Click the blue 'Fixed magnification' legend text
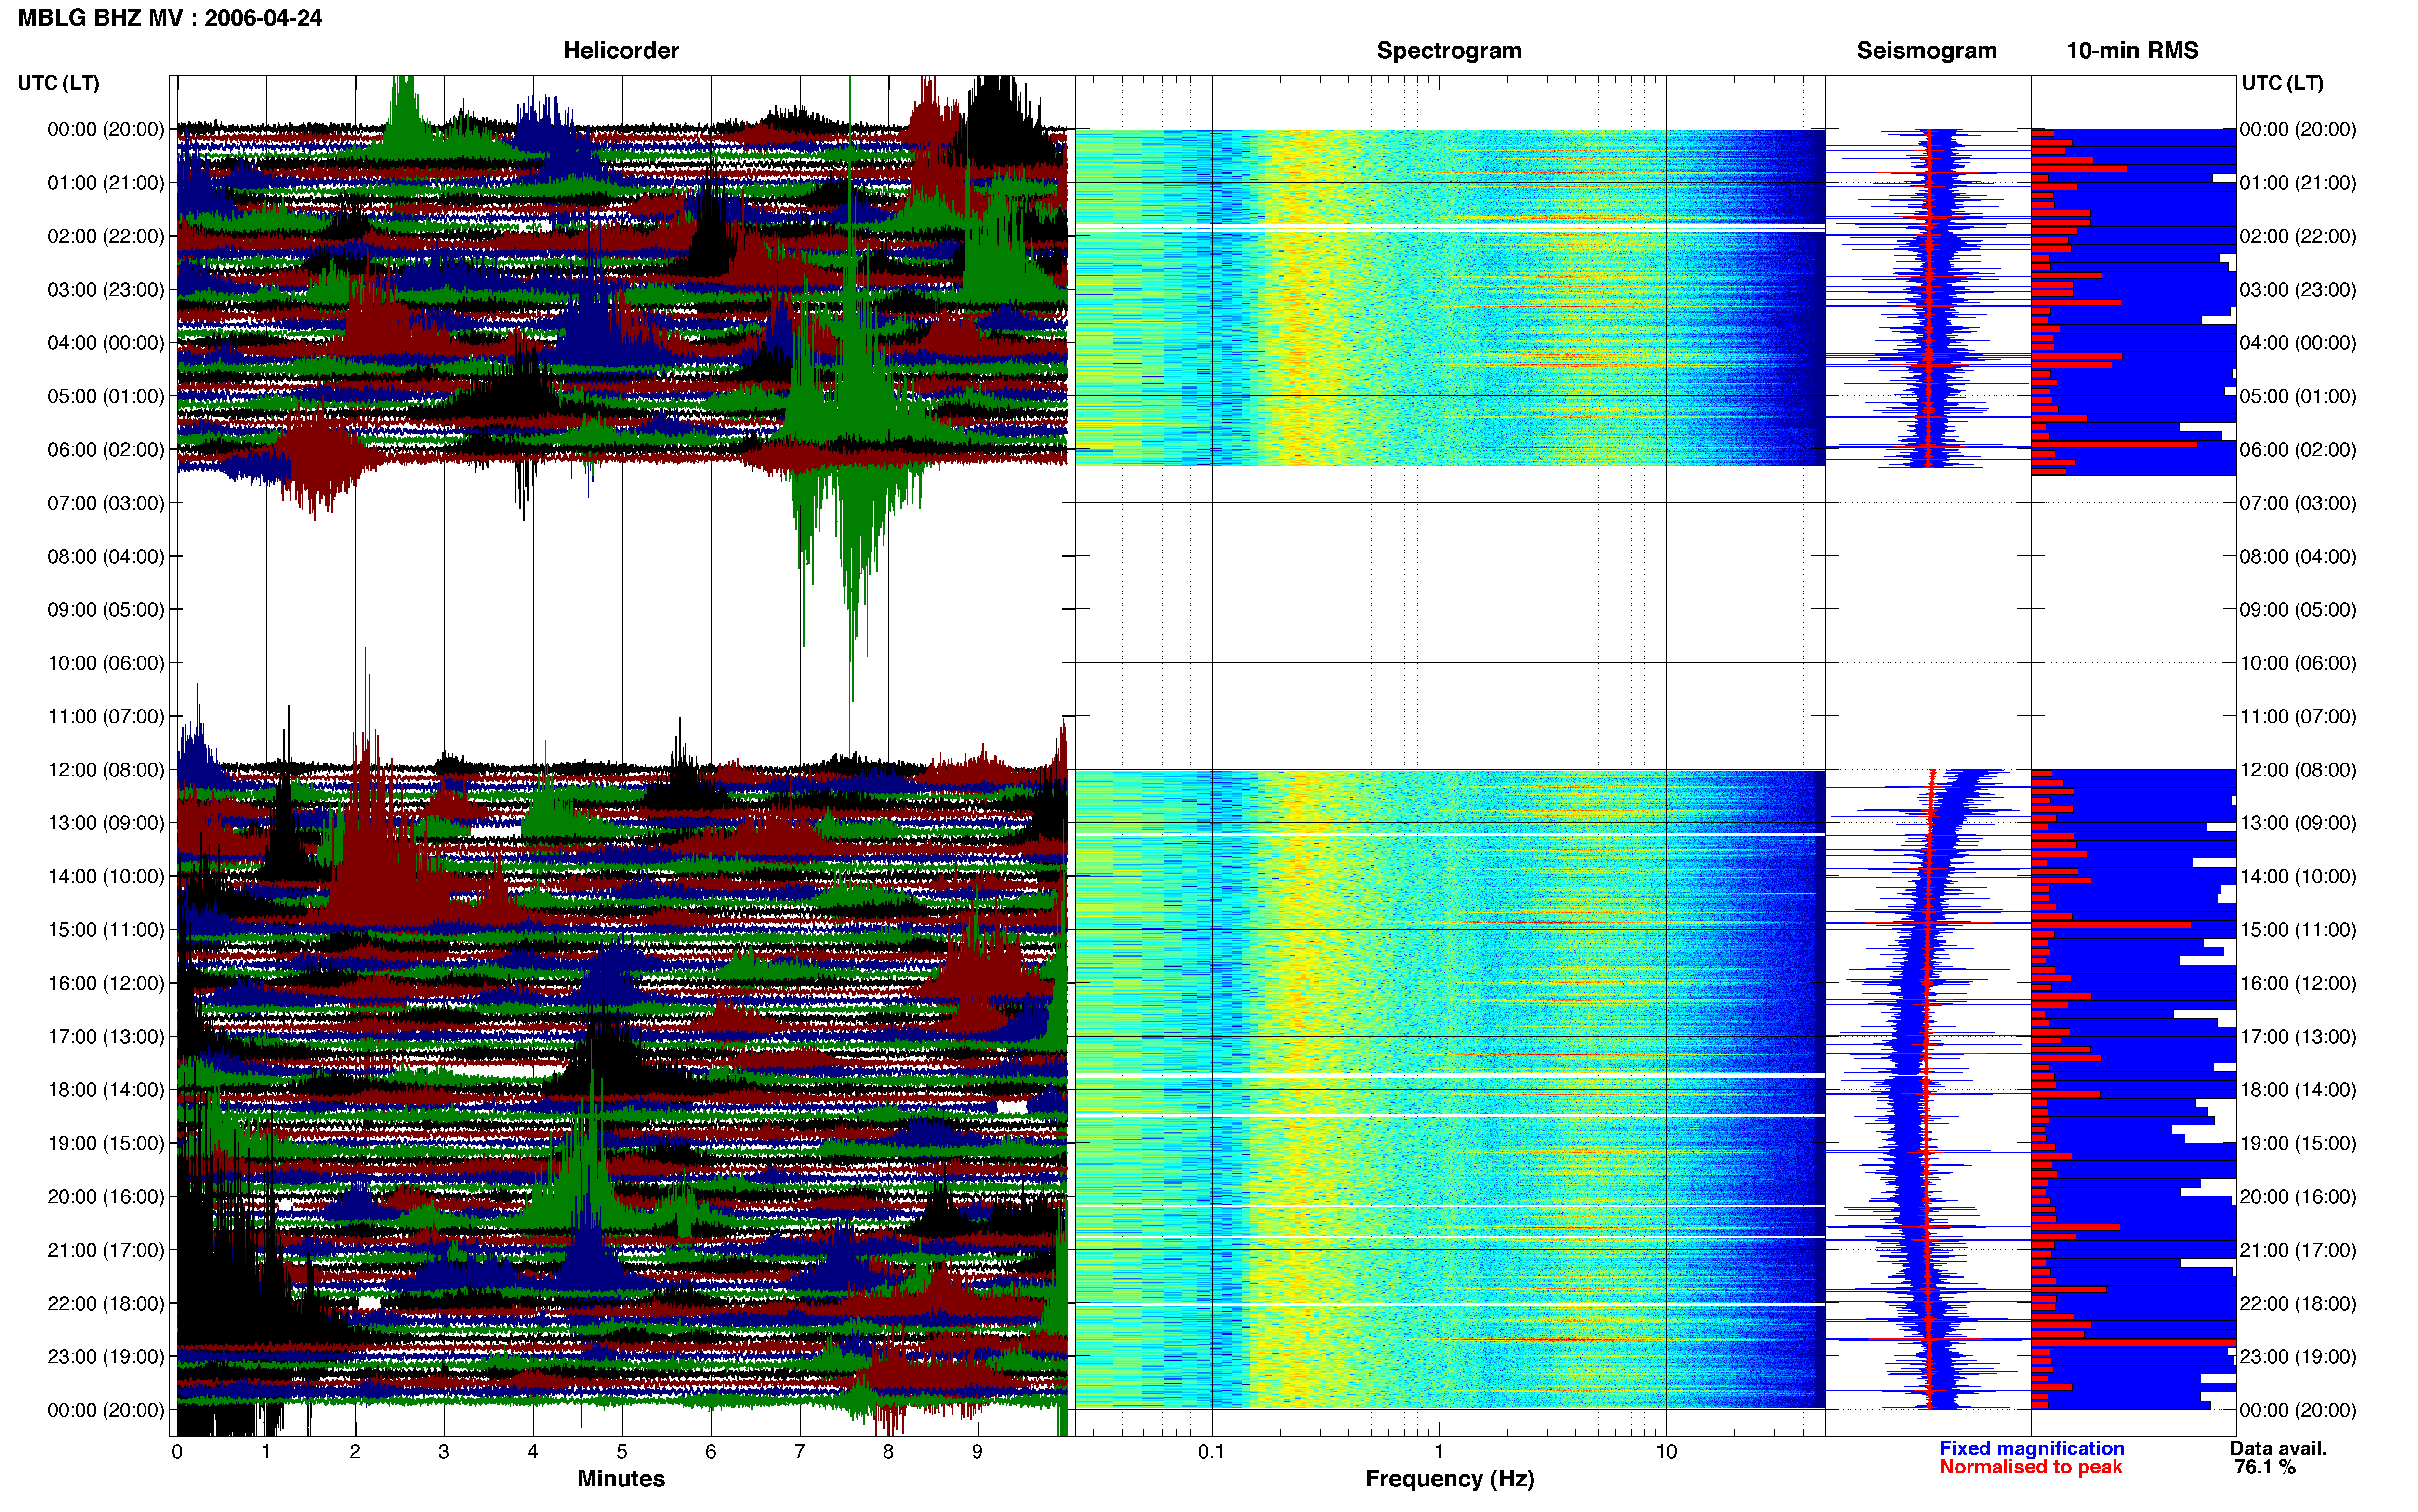 (2031, 1448)
